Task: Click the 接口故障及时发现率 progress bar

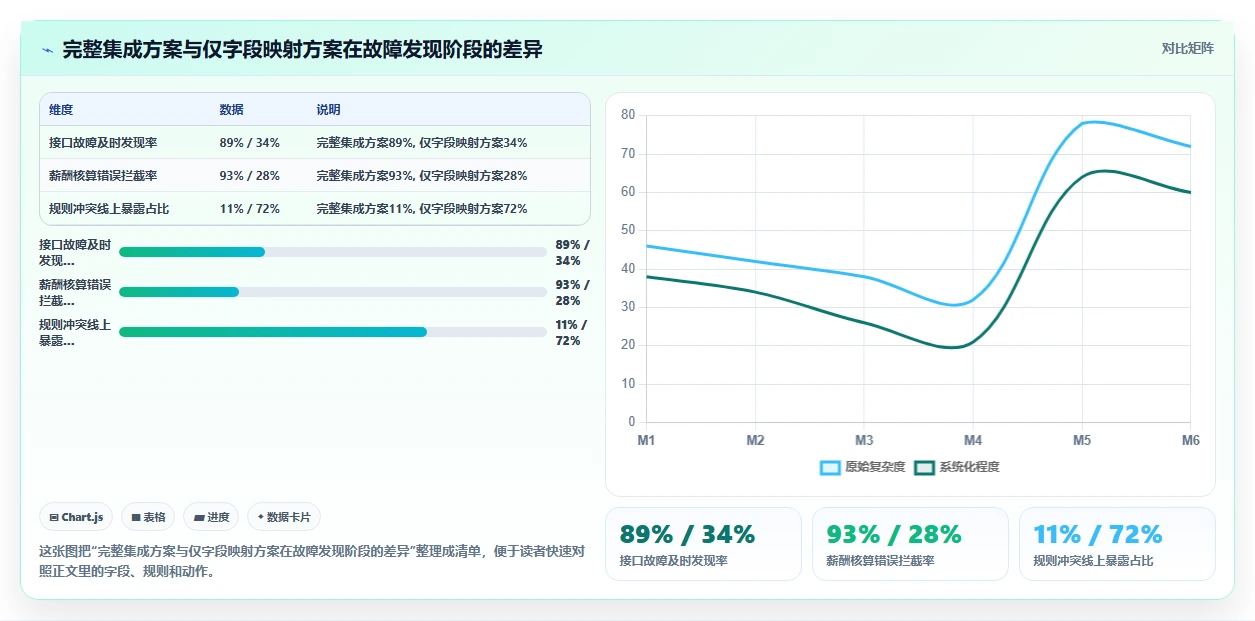Action: 333,252
